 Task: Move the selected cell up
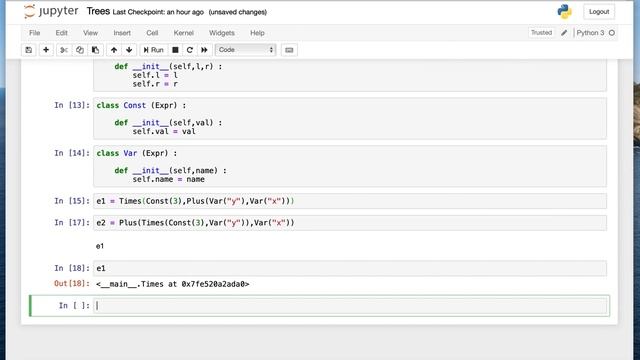coord(114,50)
